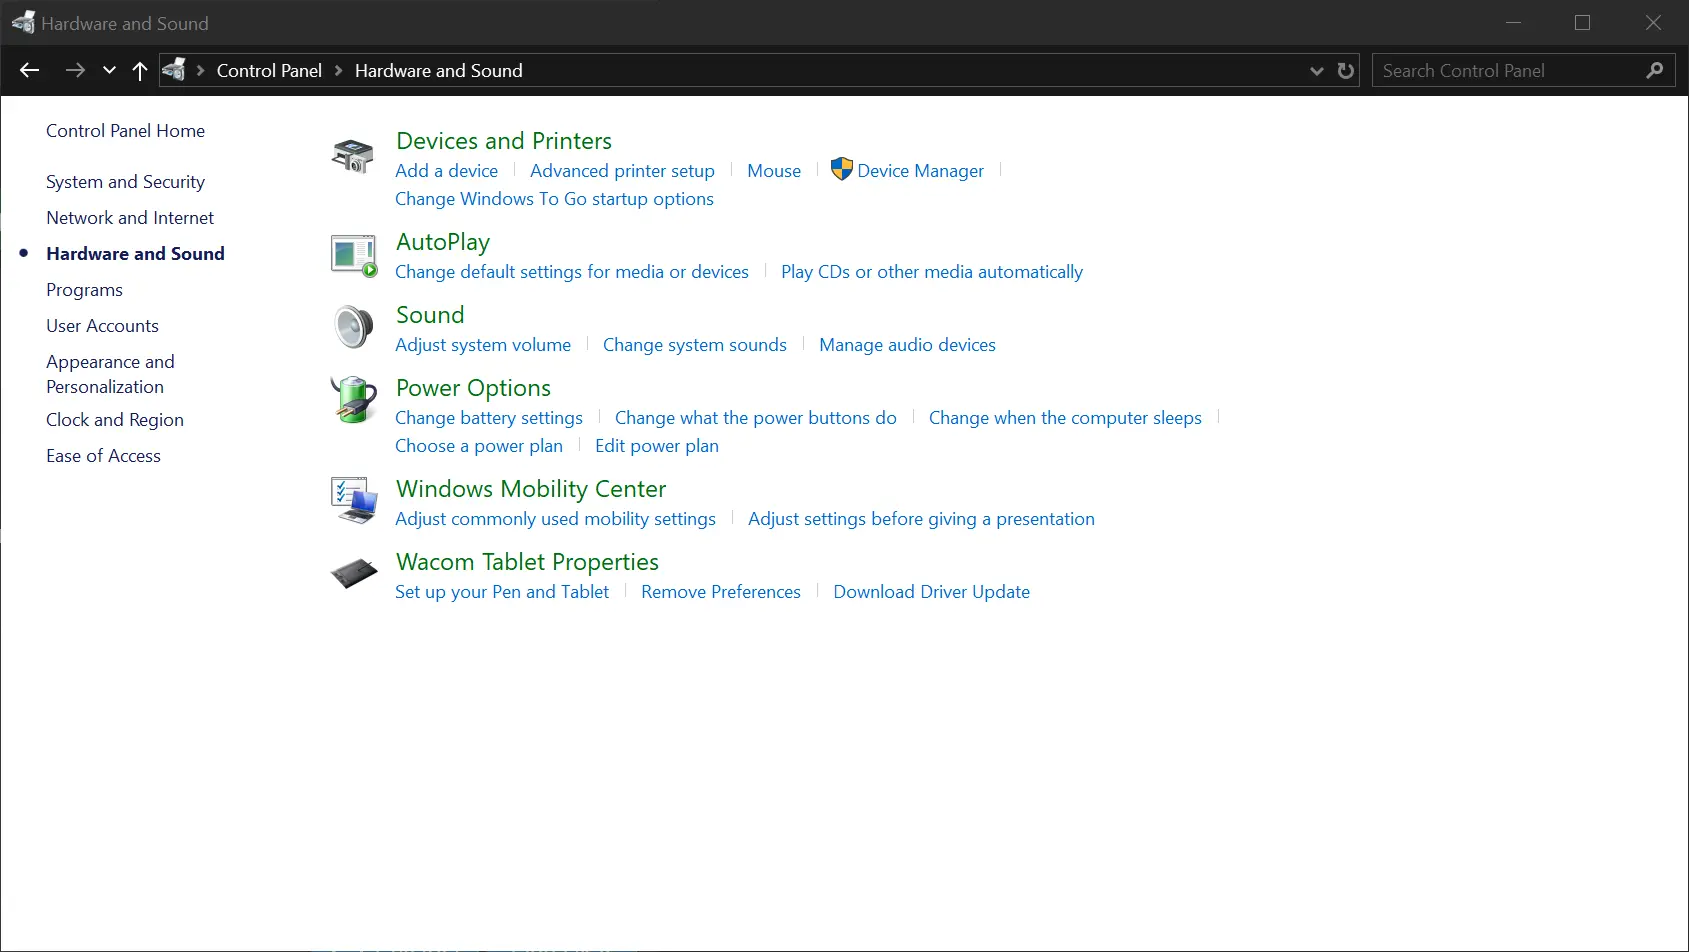Open Change what the power buttons do
The image size is (1689, 952).
click(x=756, y=418)
